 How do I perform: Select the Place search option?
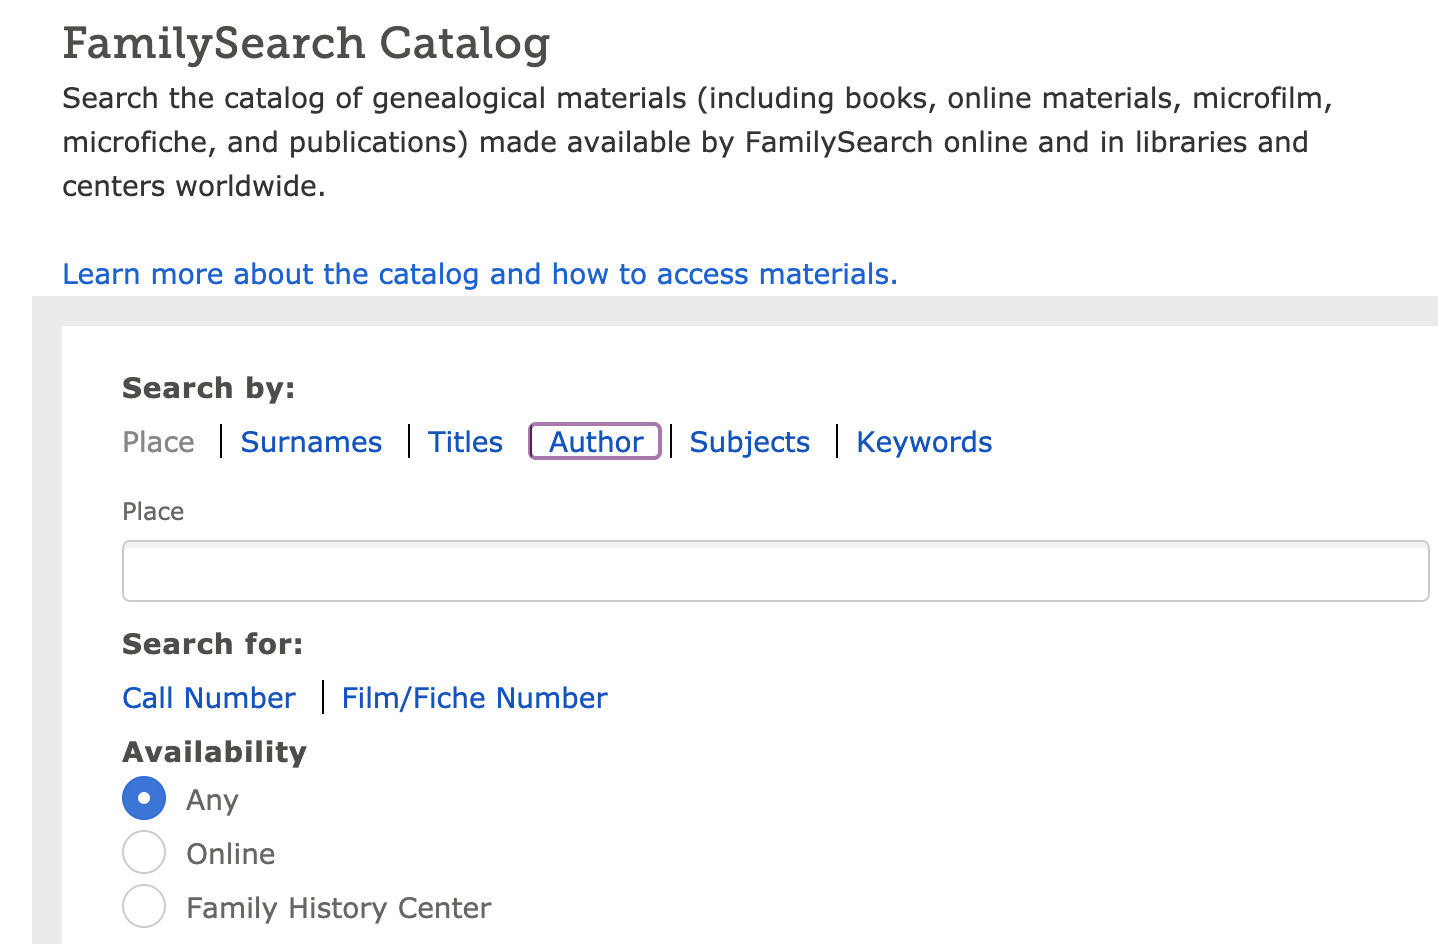(158, 442)
